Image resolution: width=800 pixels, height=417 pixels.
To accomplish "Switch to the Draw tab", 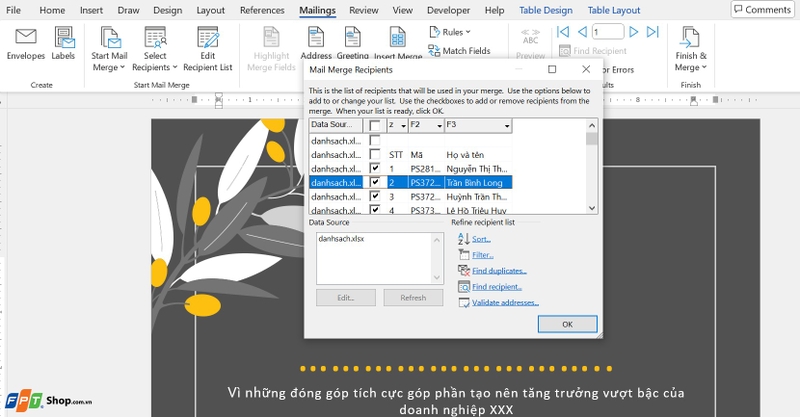I will (128, 10).
